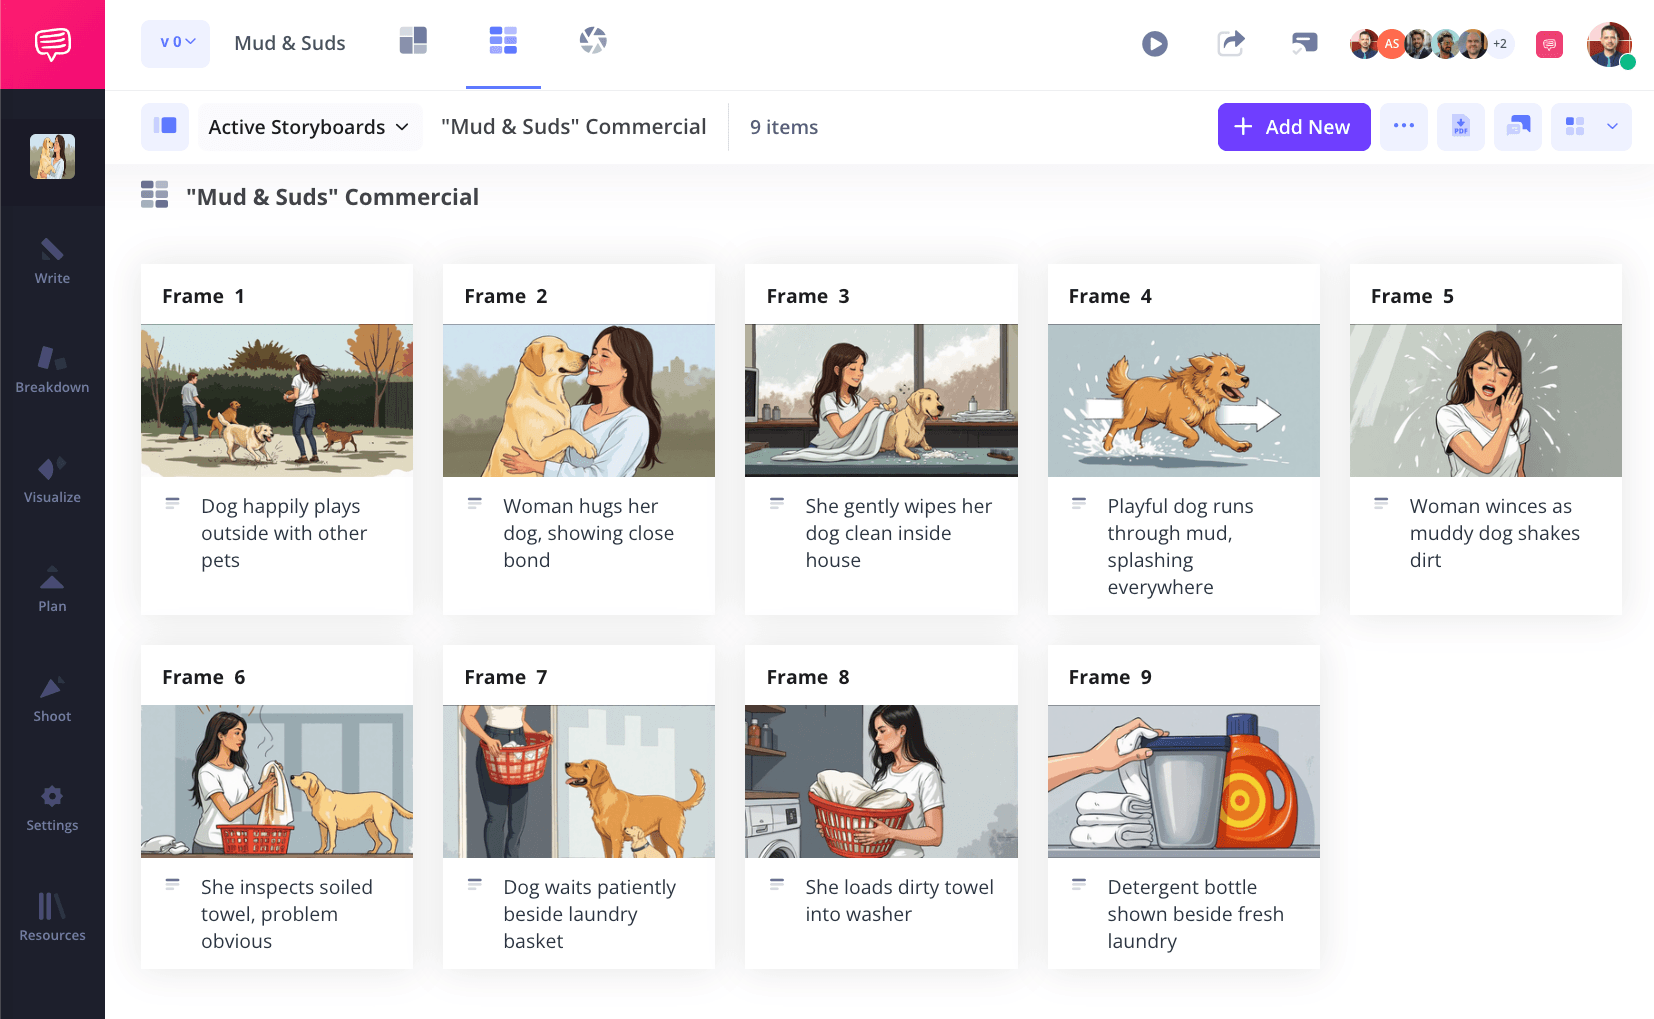Click the Frame 7 description text

(589, 913)
